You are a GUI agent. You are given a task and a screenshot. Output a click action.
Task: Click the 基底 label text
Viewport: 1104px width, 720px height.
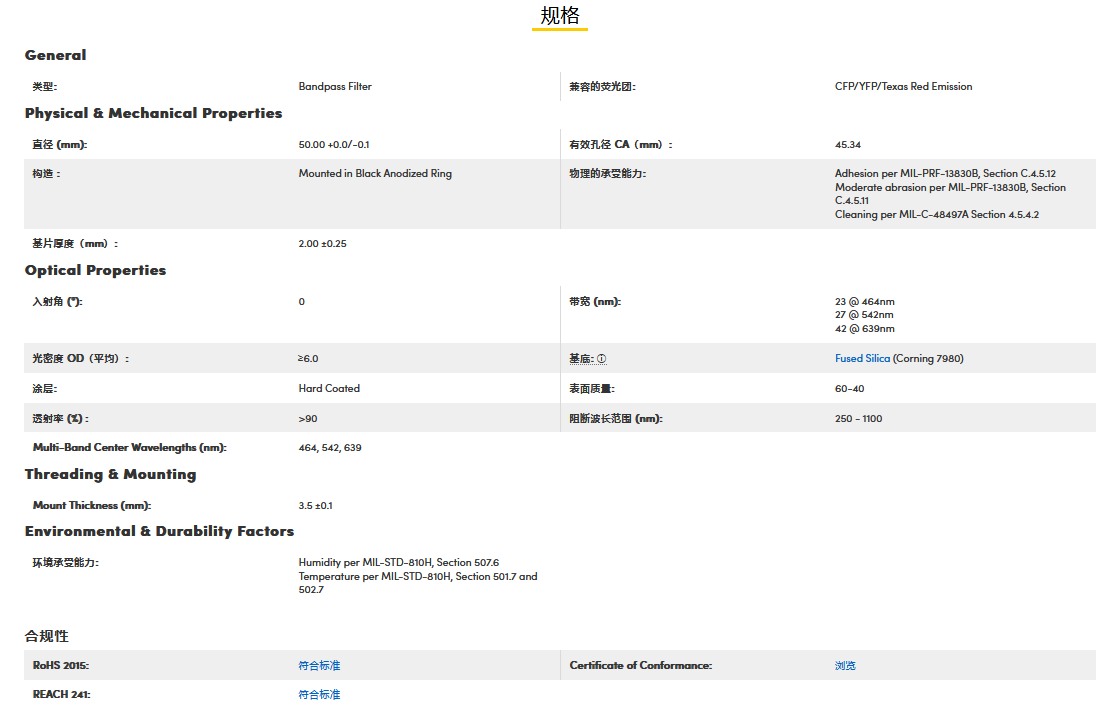point(580,359)
